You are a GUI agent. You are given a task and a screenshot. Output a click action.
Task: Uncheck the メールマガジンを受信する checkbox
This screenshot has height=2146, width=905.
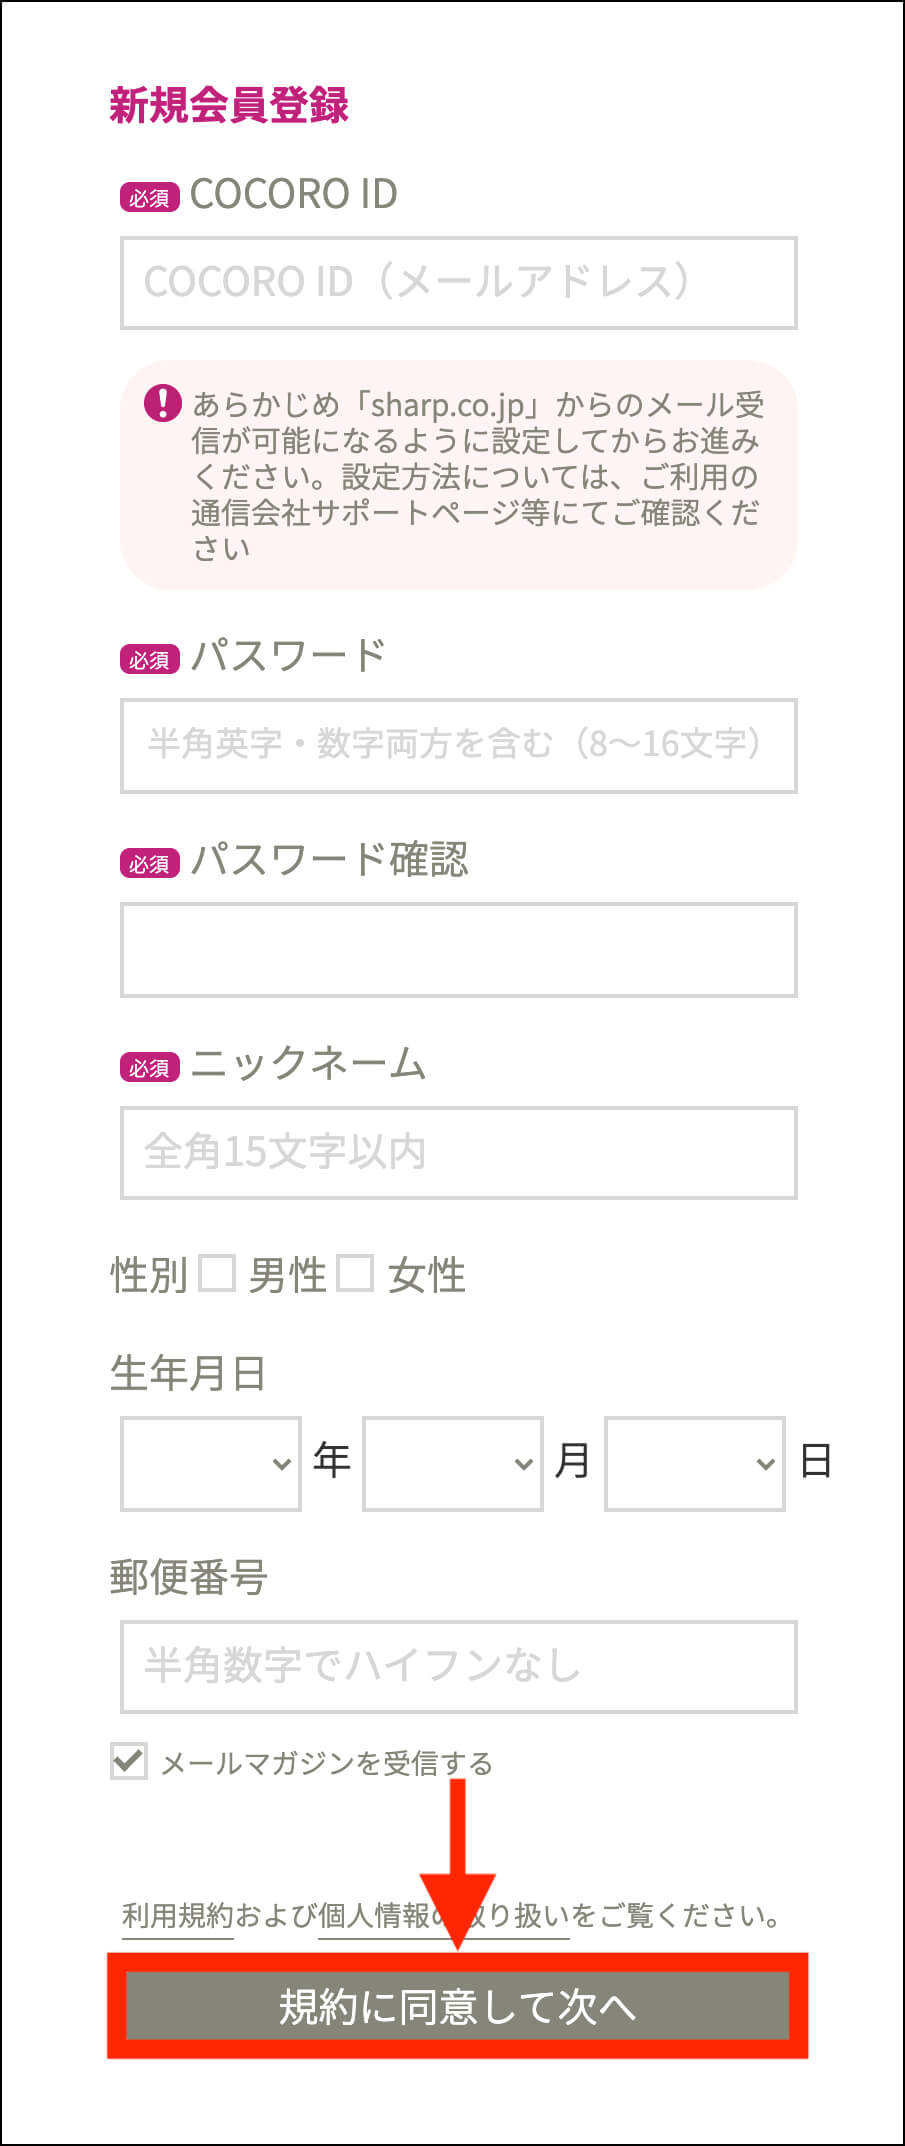[129, 1761]
